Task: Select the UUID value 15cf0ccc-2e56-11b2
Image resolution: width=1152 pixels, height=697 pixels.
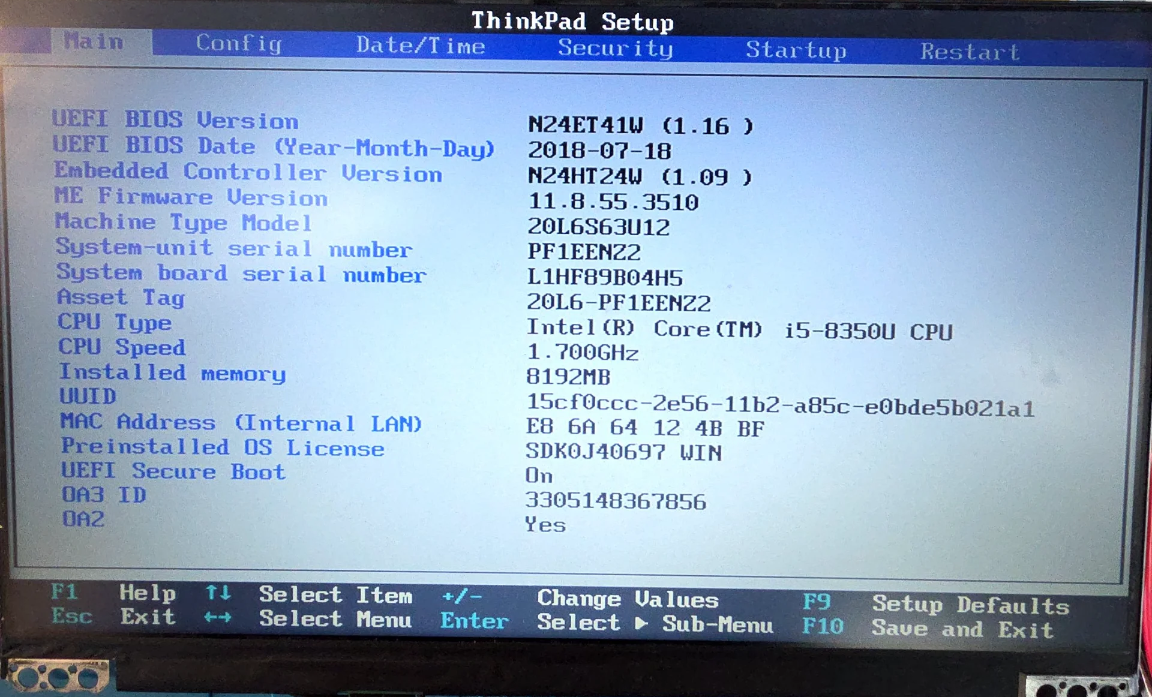Action: [780, 405]
